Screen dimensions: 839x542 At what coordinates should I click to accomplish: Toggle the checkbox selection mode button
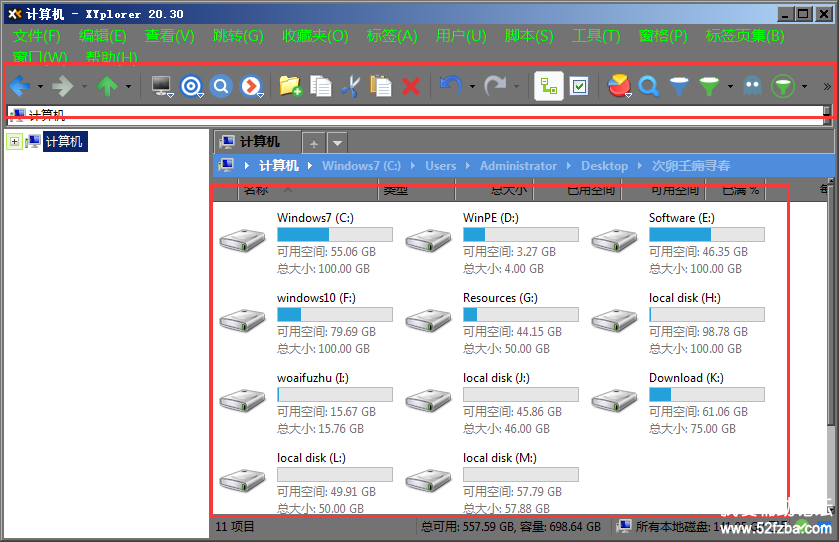(x=579, y=86)
